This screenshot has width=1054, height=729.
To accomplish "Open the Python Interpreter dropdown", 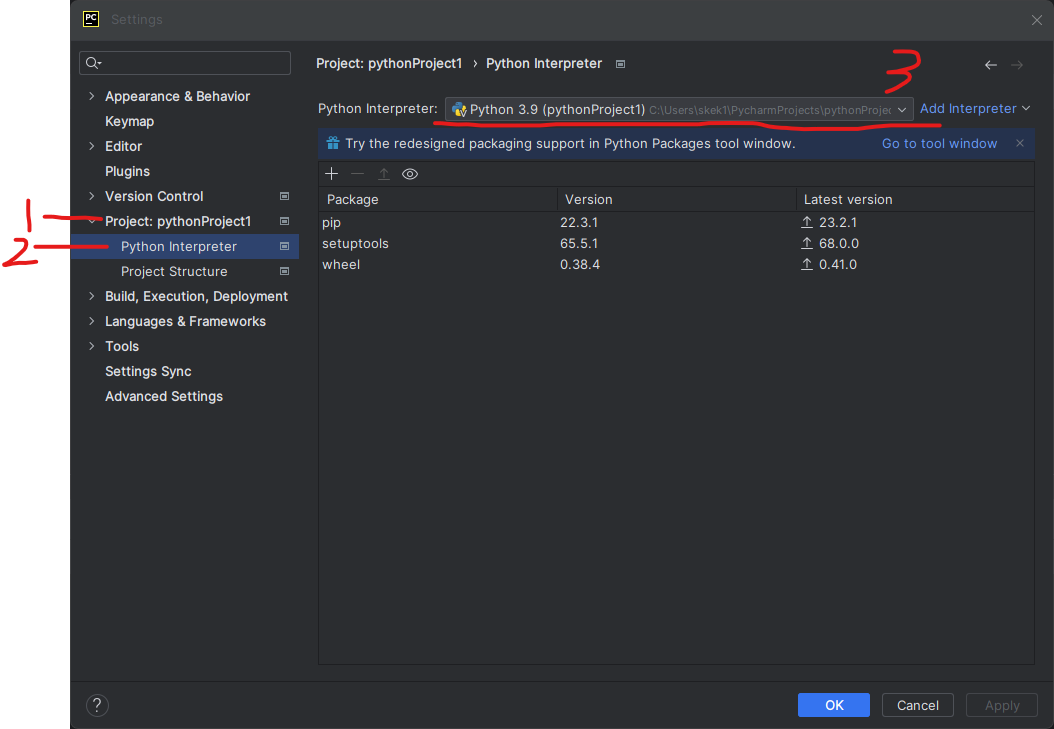I will (x=679, y=110).
